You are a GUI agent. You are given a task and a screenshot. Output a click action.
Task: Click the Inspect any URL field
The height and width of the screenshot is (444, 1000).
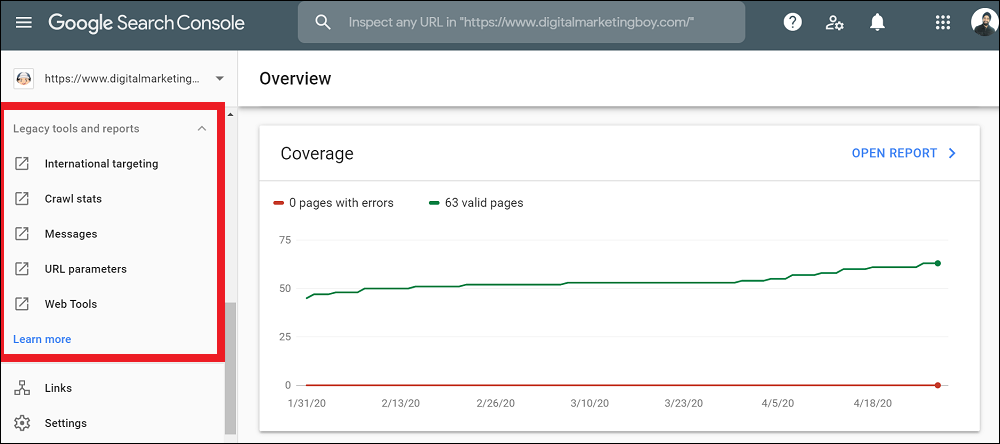[521, 22]
